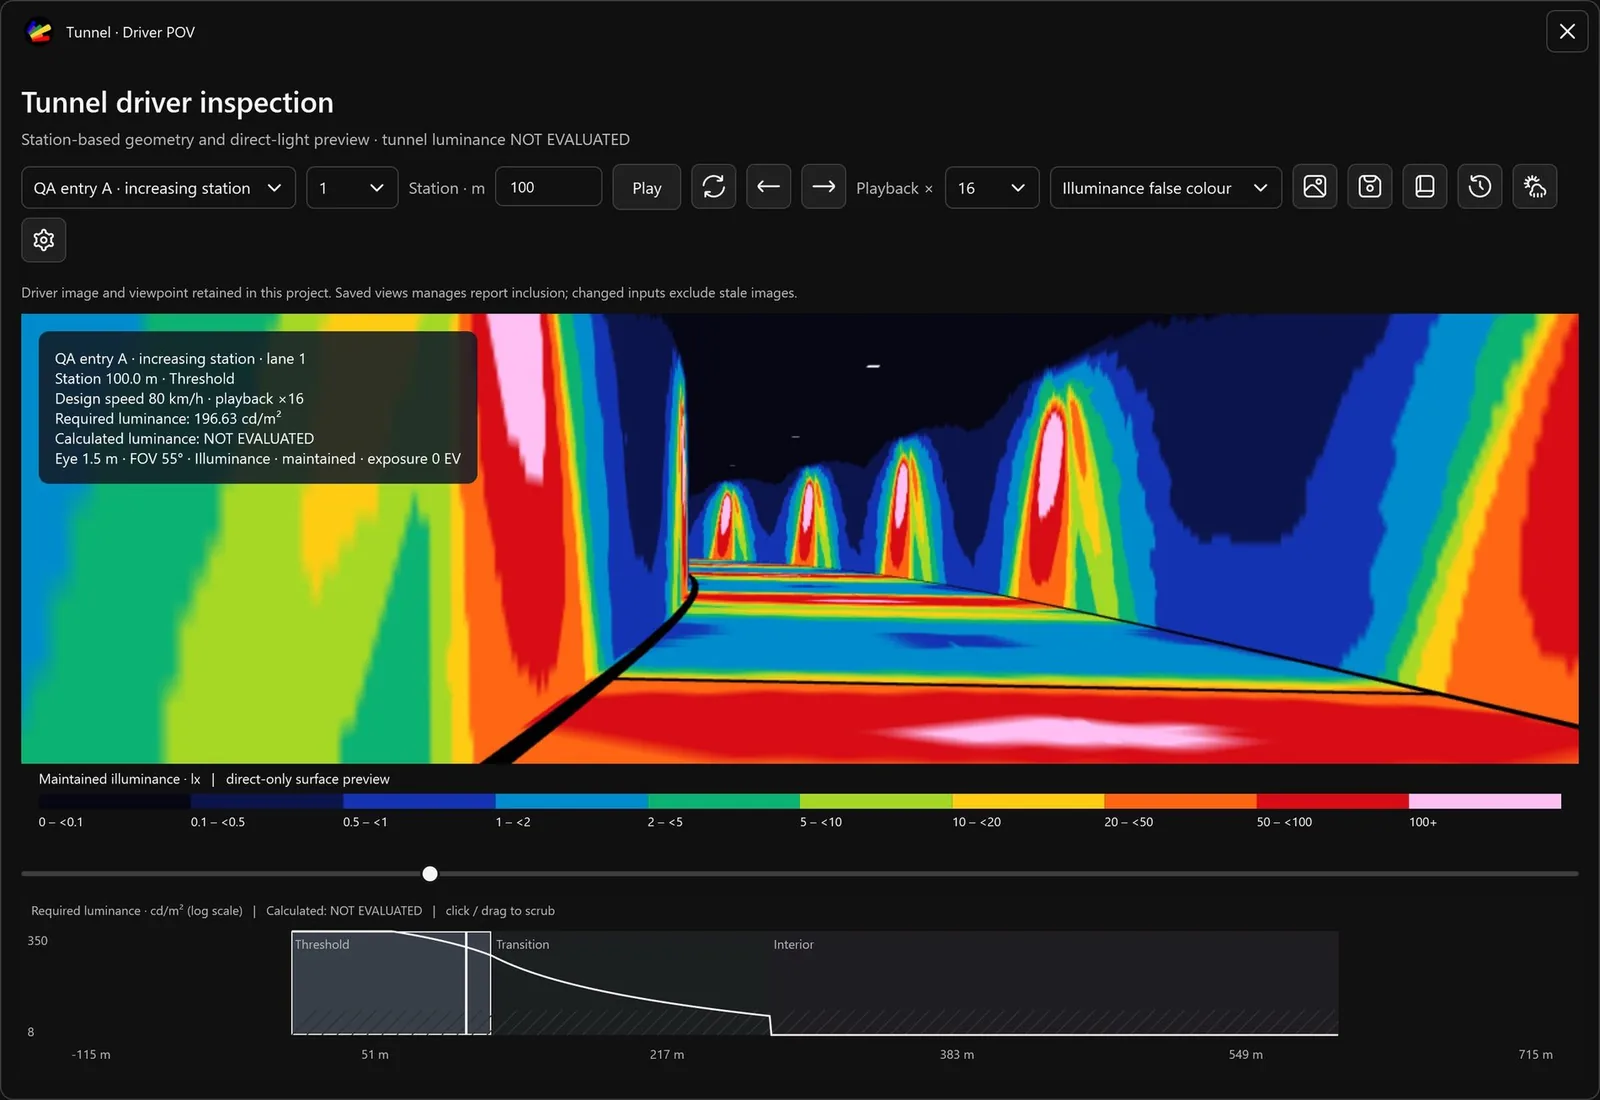Click the '217 m' axis label
The image size is (1600, 1100).
pyautogui.click(x=667, y=1055)
